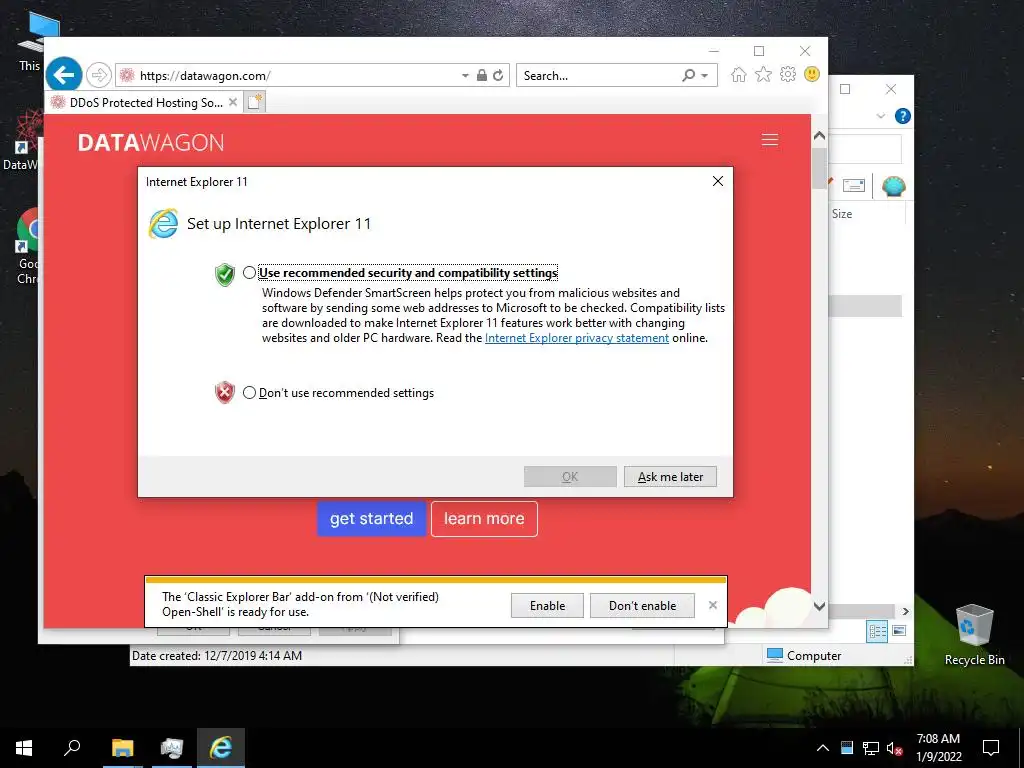Click the get started button
The width and height of the screenshot is (1024, 768).
tap(372, 519)
